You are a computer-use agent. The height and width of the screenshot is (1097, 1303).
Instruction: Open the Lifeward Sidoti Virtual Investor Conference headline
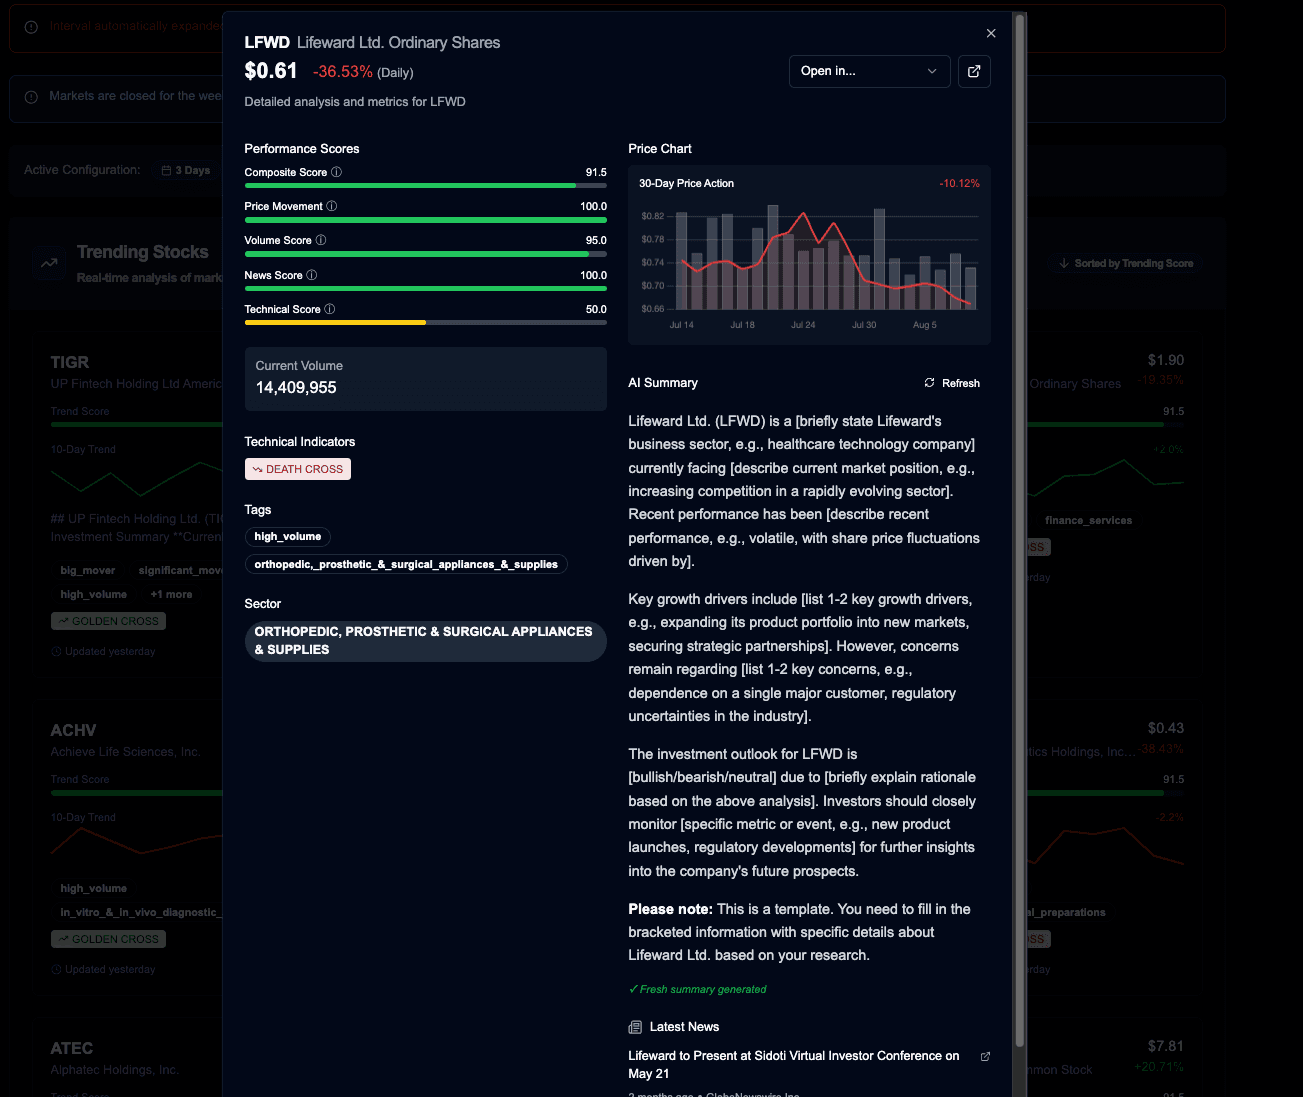(x=793, y=1064)
